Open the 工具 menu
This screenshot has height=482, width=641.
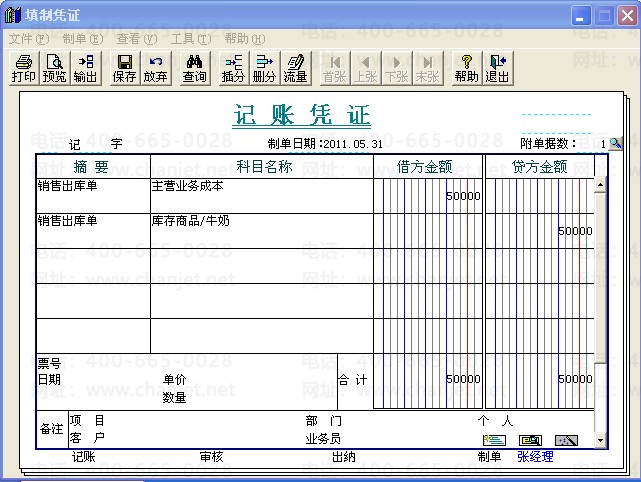coord(190,38)
